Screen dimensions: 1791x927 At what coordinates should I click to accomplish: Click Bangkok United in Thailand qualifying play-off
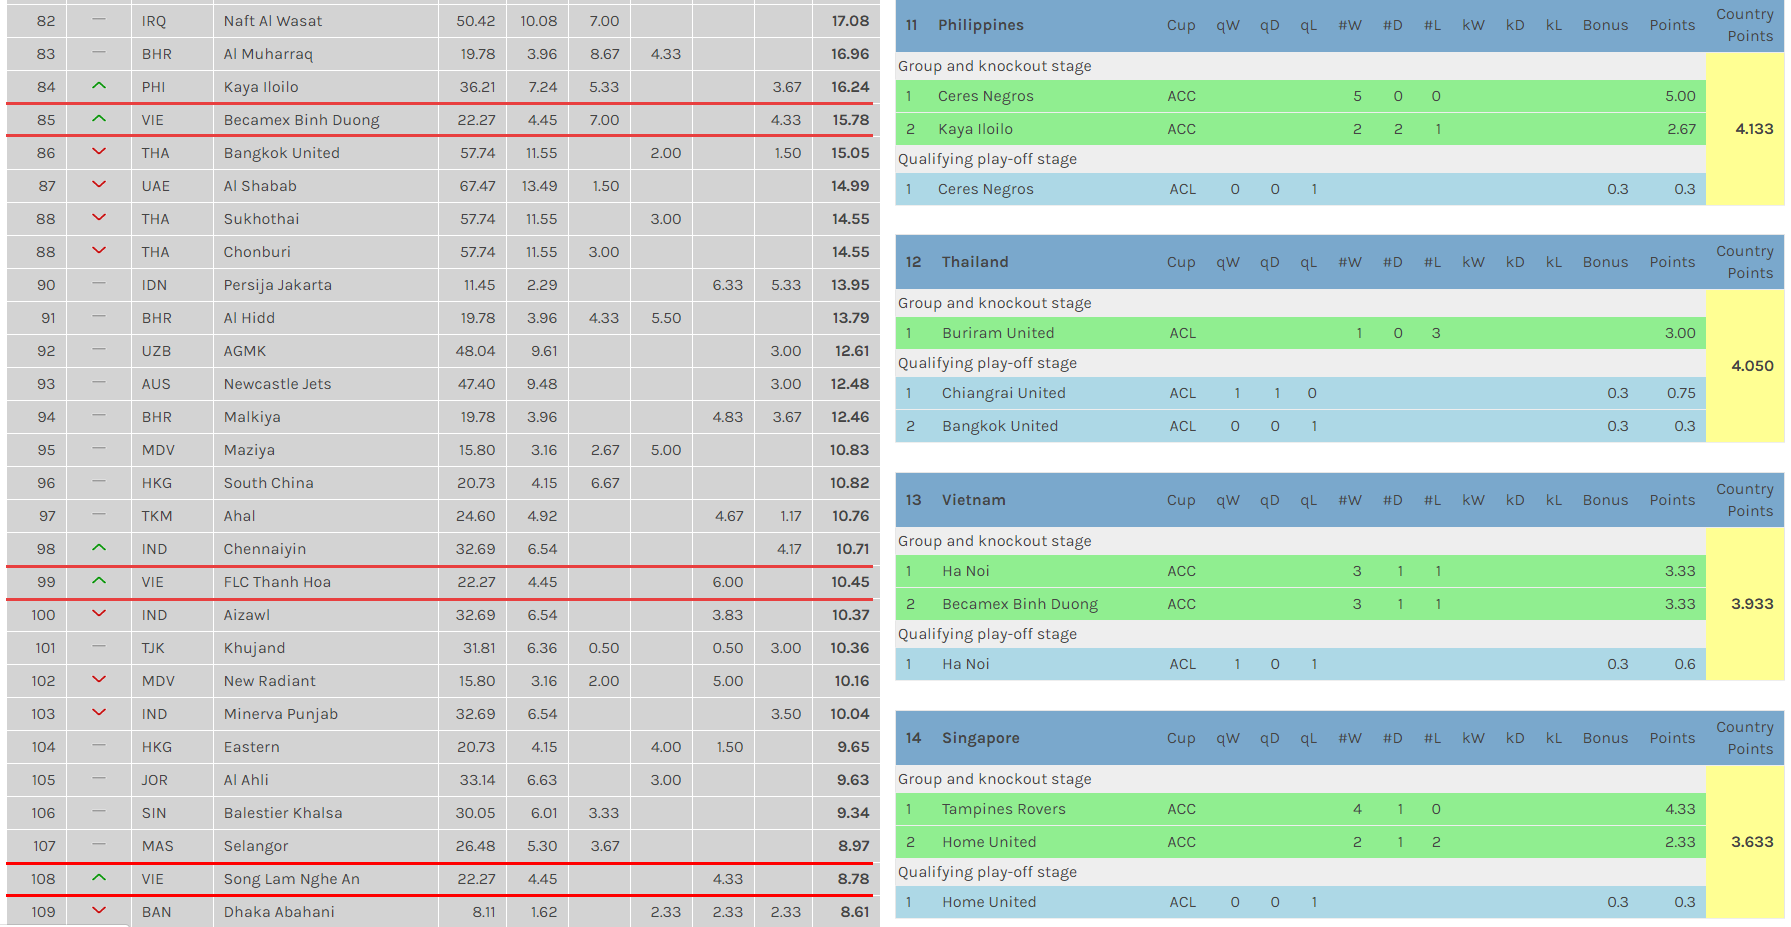coord(999,426)
